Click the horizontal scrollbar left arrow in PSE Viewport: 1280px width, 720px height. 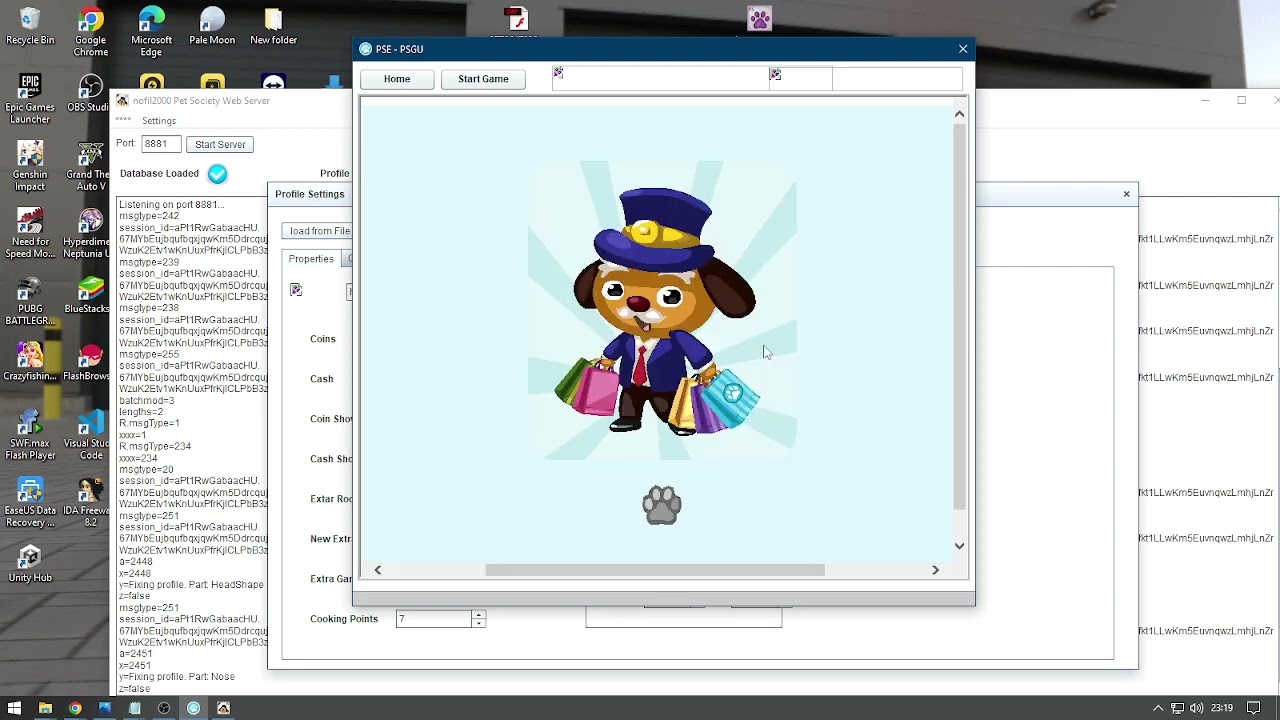pyautogui.click(x=378, y=570)
